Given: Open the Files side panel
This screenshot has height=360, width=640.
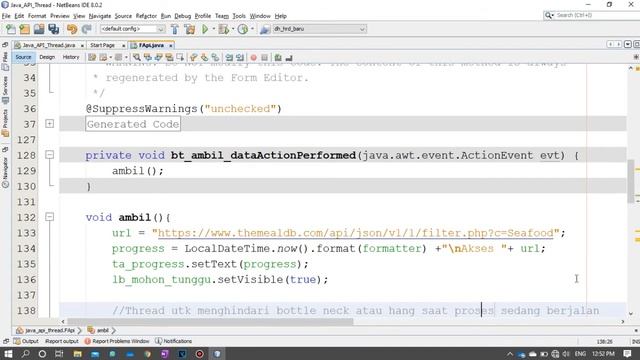Looking at the screenshot, I should [5, 60].
